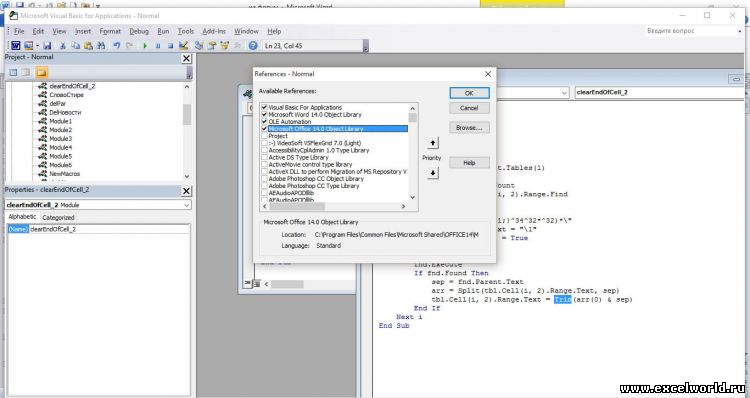Uncheck Microsoft Office 14.0 Object Library

(265, 129)
